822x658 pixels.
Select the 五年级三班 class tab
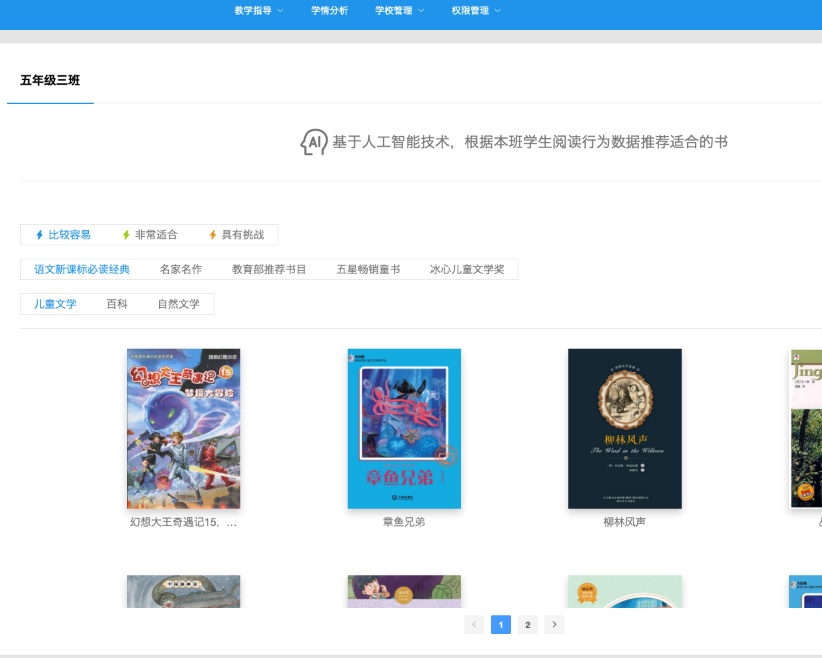pos(50,80)
